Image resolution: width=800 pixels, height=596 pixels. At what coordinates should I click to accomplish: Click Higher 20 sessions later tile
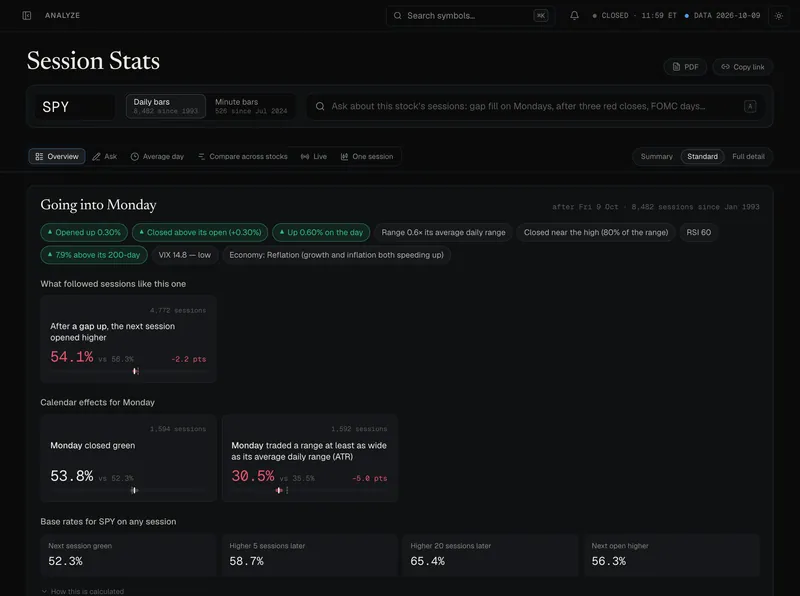point(491,555)
